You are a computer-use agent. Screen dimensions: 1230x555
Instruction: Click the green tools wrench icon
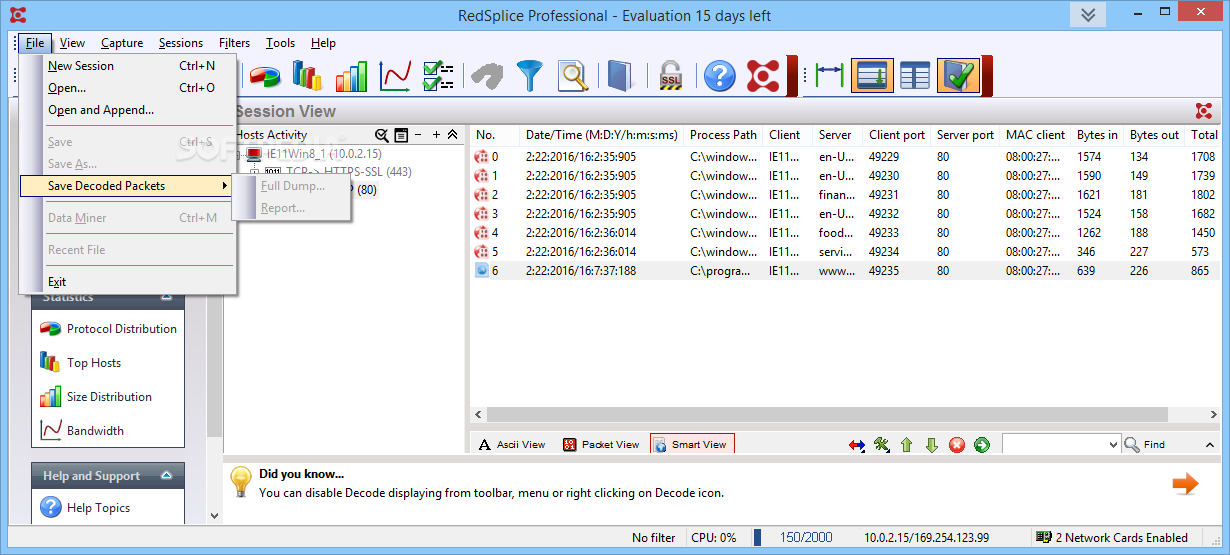[x=882, y=445]
